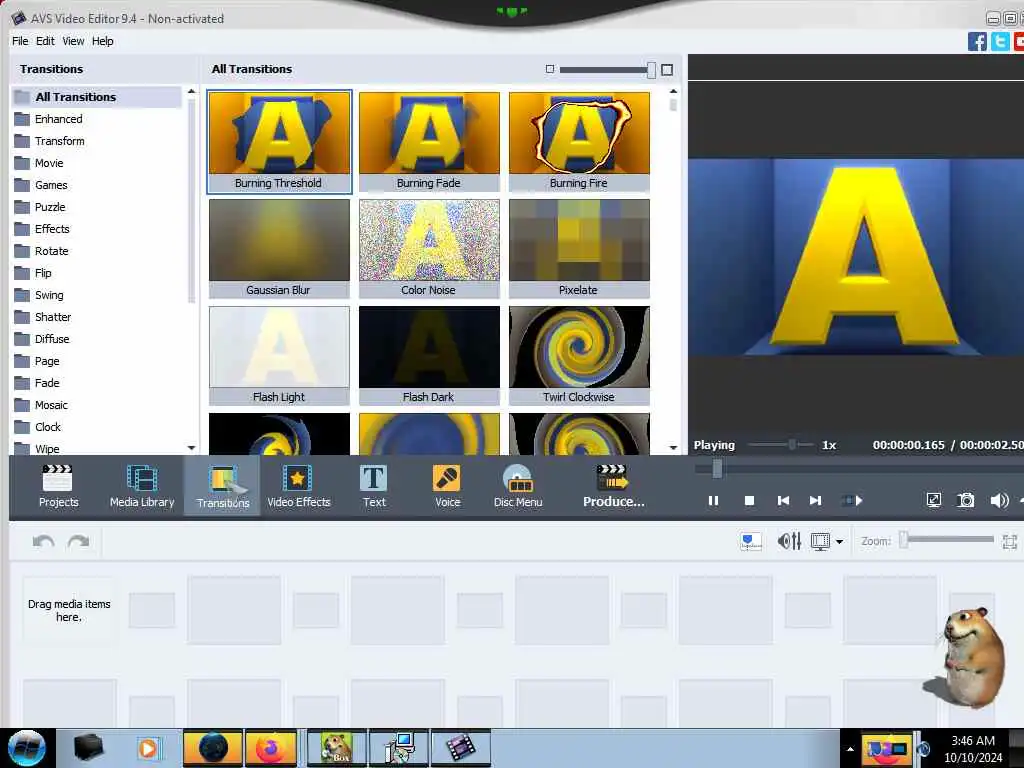
Task: Open the Text tool
Action: coord(374,486)
